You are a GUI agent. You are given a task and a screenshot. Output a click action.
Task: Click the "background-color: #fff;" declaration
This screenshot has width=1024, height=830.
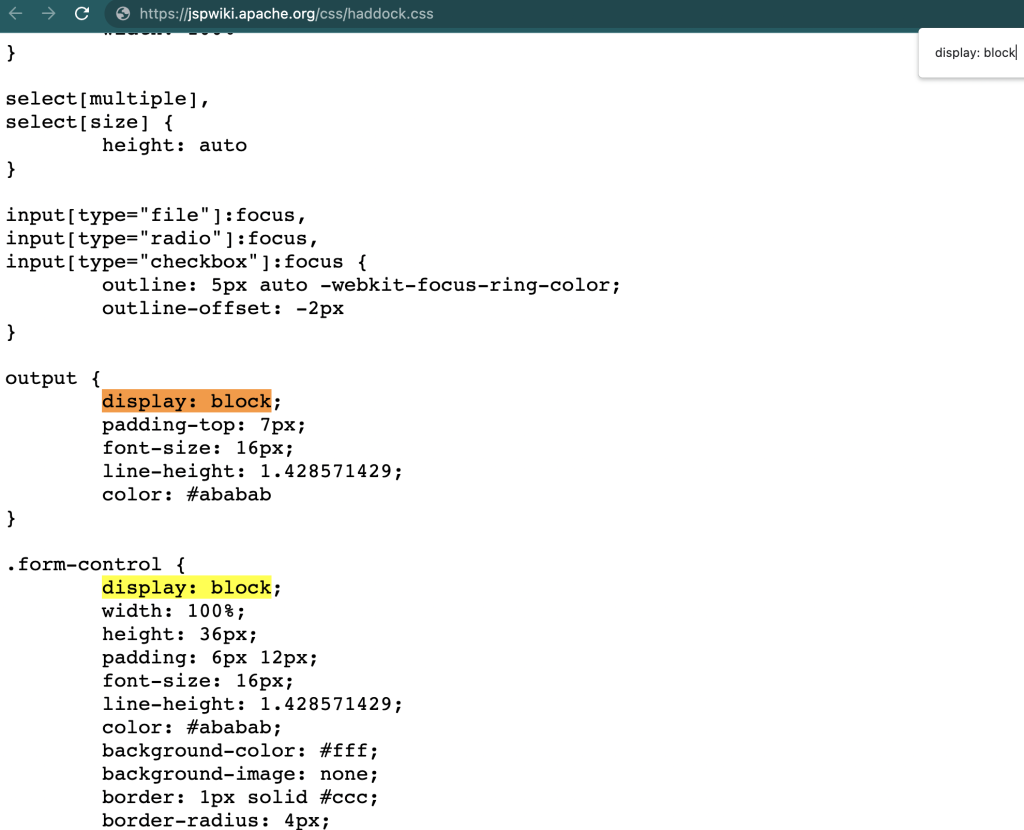(x=240, y=751)
